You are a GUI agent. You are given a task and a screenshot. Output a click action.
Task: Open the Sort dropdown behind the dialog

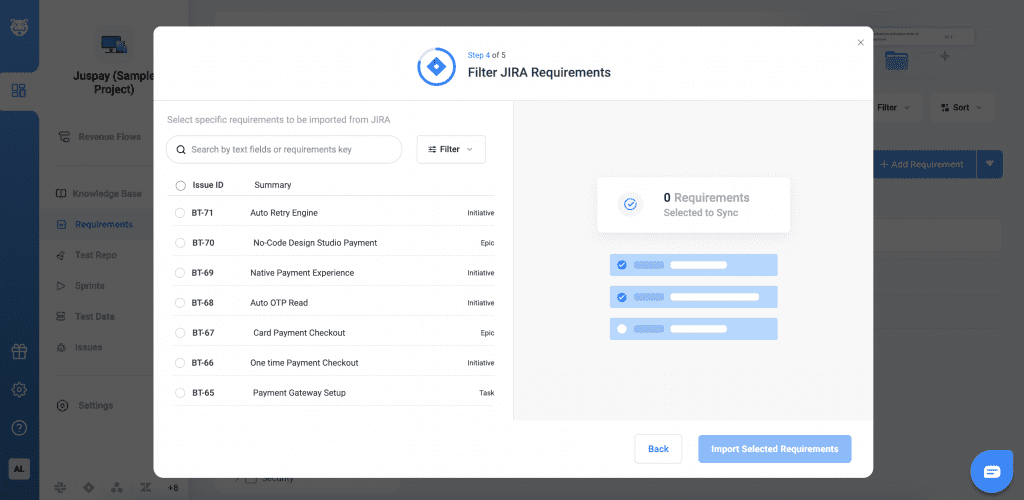pyautogui.click(x=960, y=107)
